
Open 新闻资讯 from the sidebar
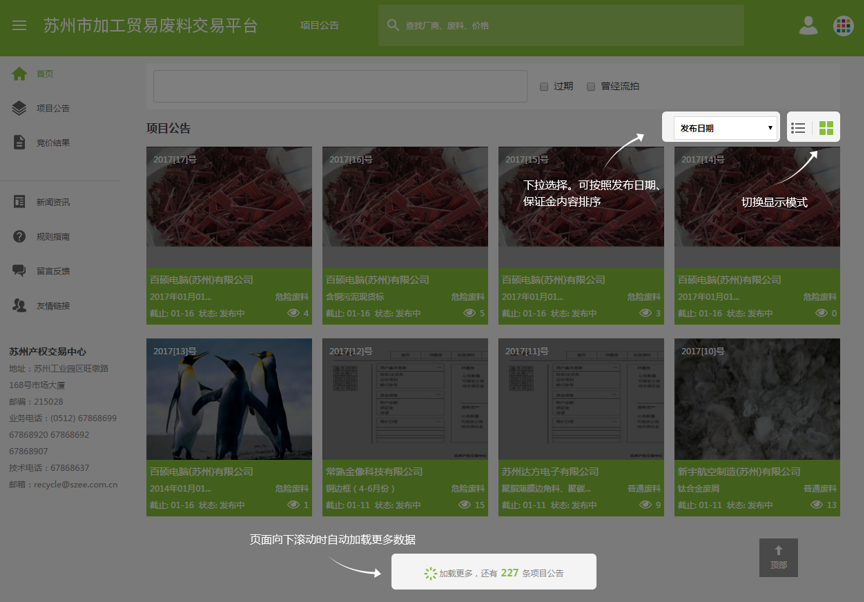click(x=53, y=202)
